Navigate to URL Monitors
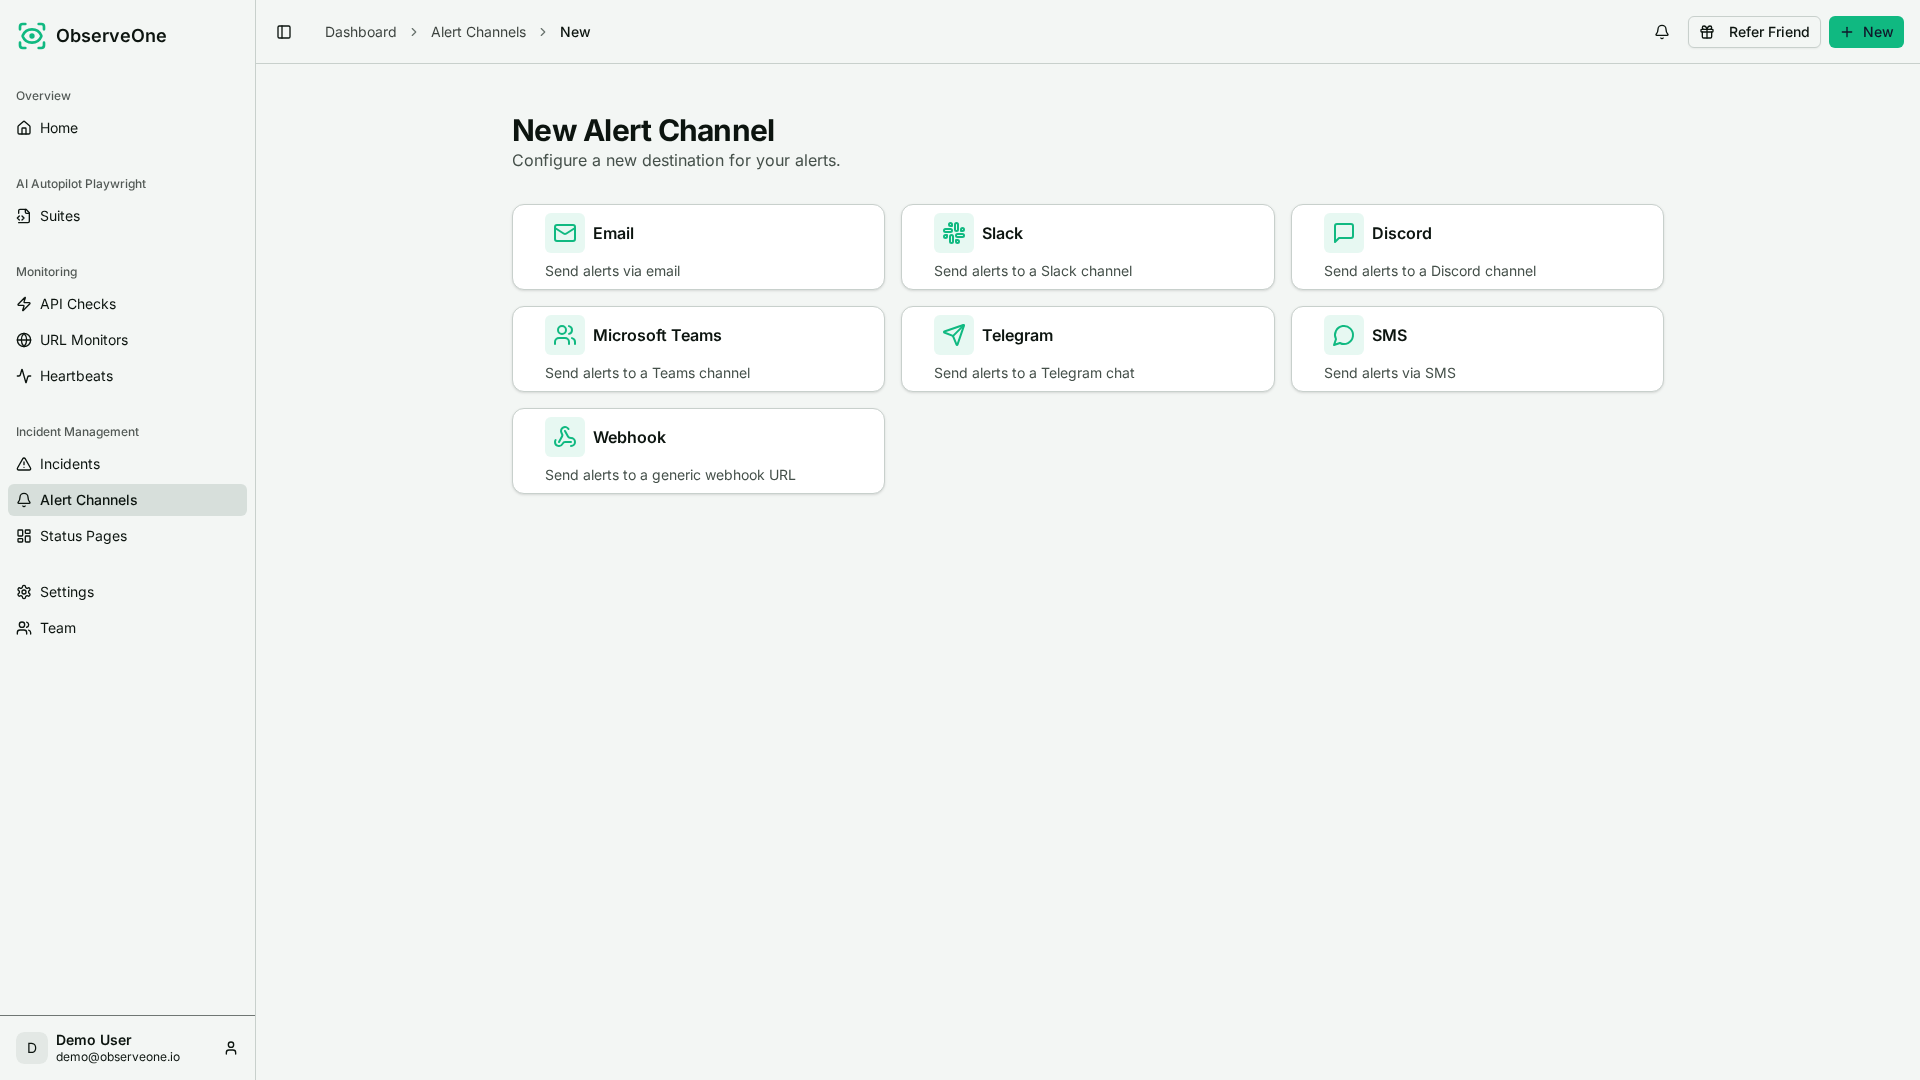Image resolution: width=1920 pixels, height=1080 pixels. point(127,340)
